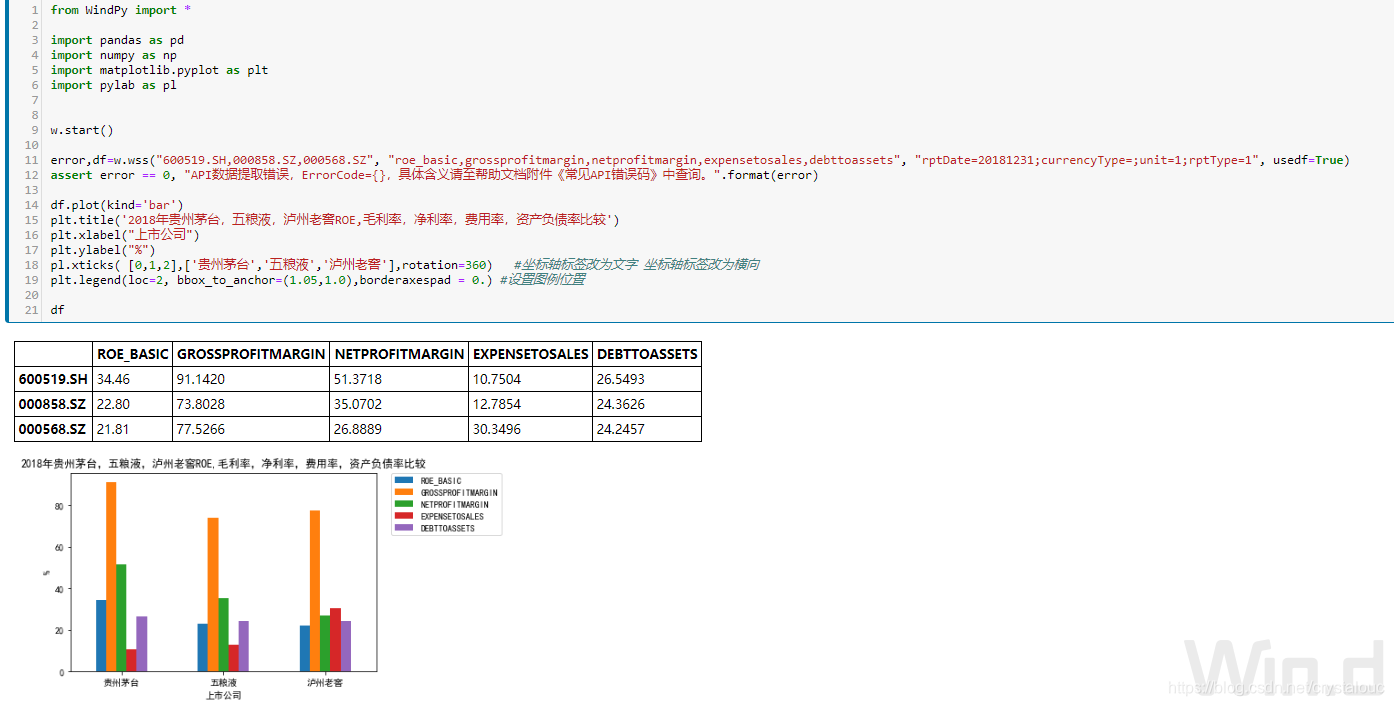Click the plt.xlabel code line
Screen dimensions: 1394x706
coord(125,235)
